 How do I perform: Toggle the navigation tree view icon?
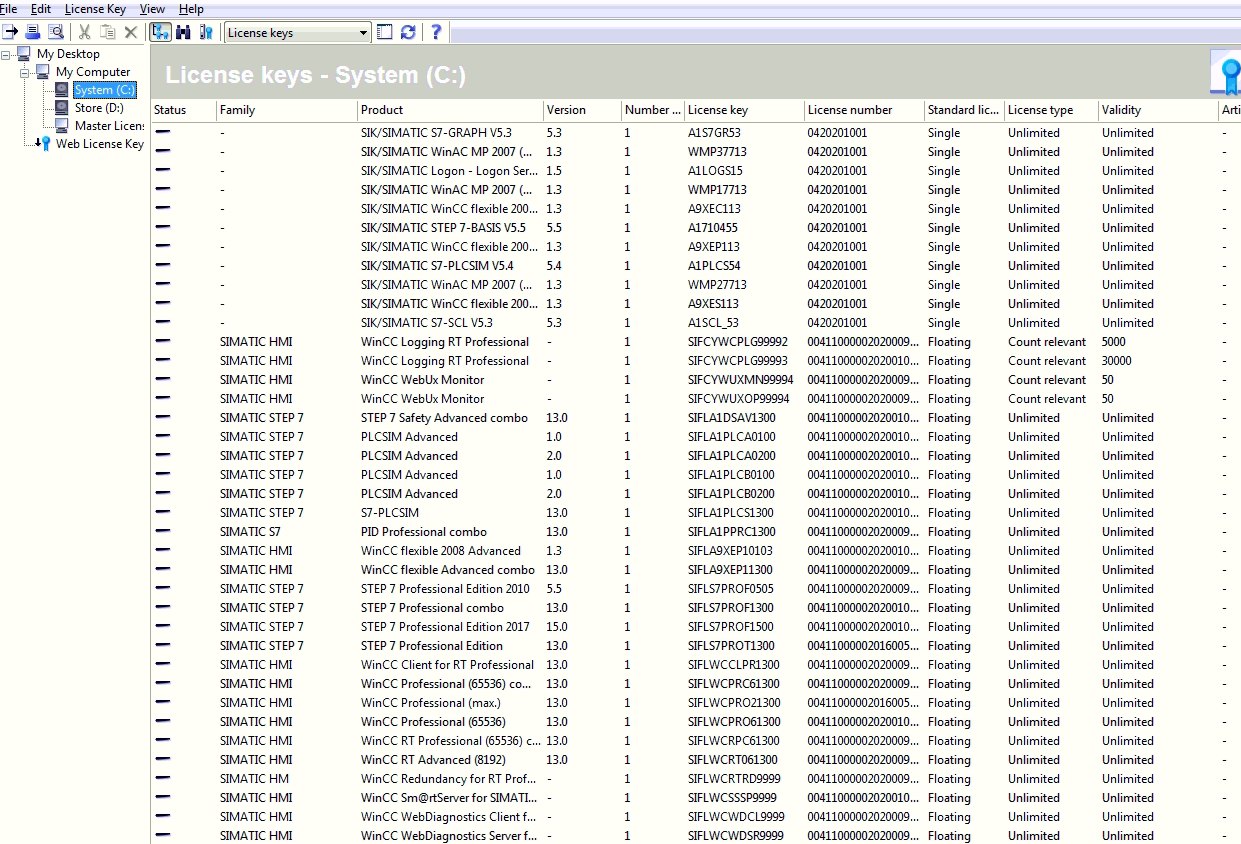(x=160, y=32)
